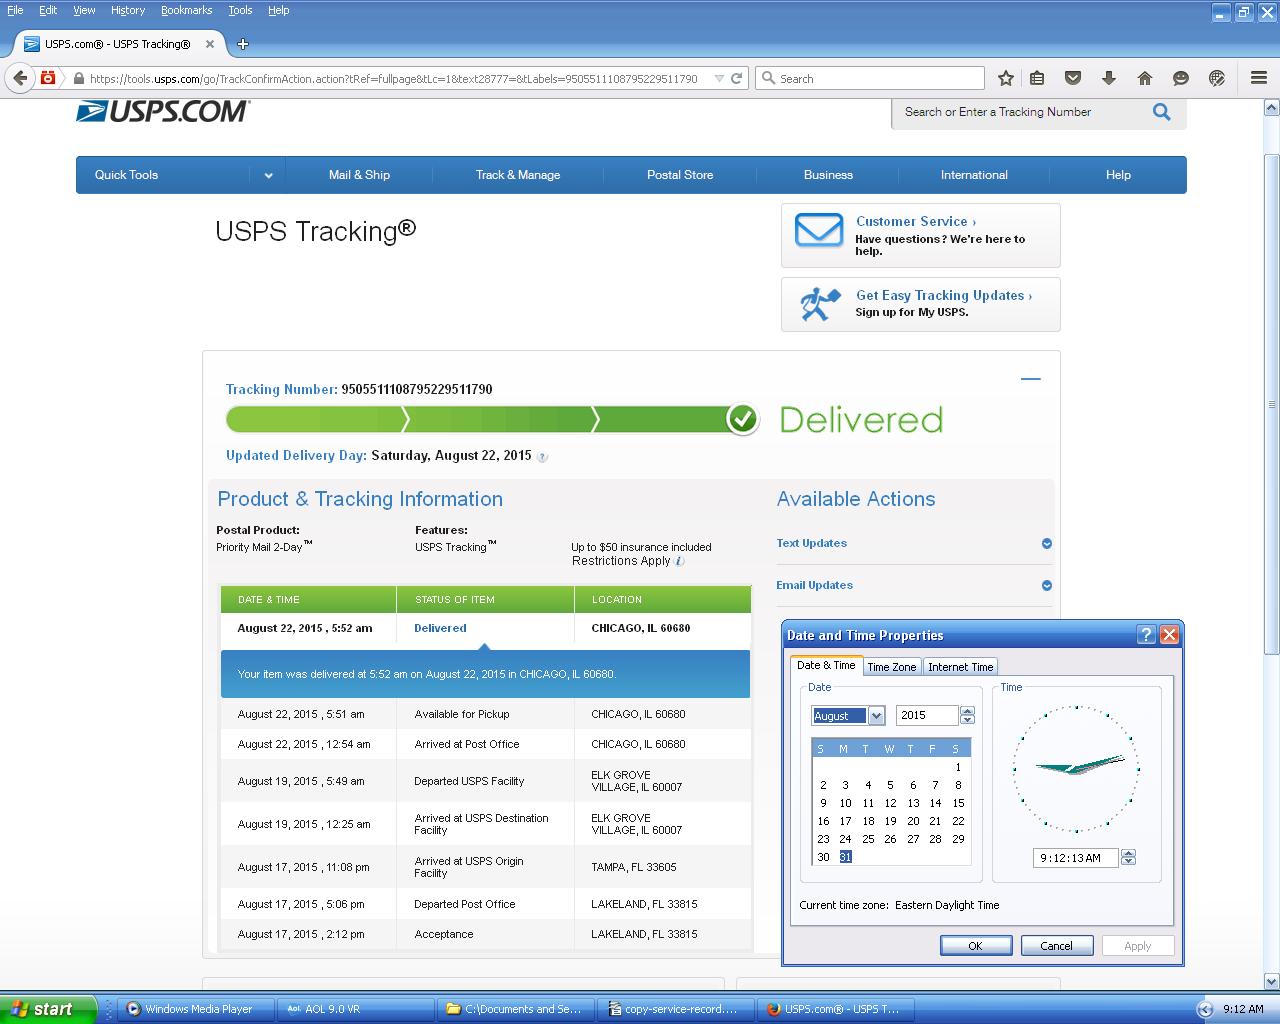Close the USPS Tracking browser tab

click(210, 44)
